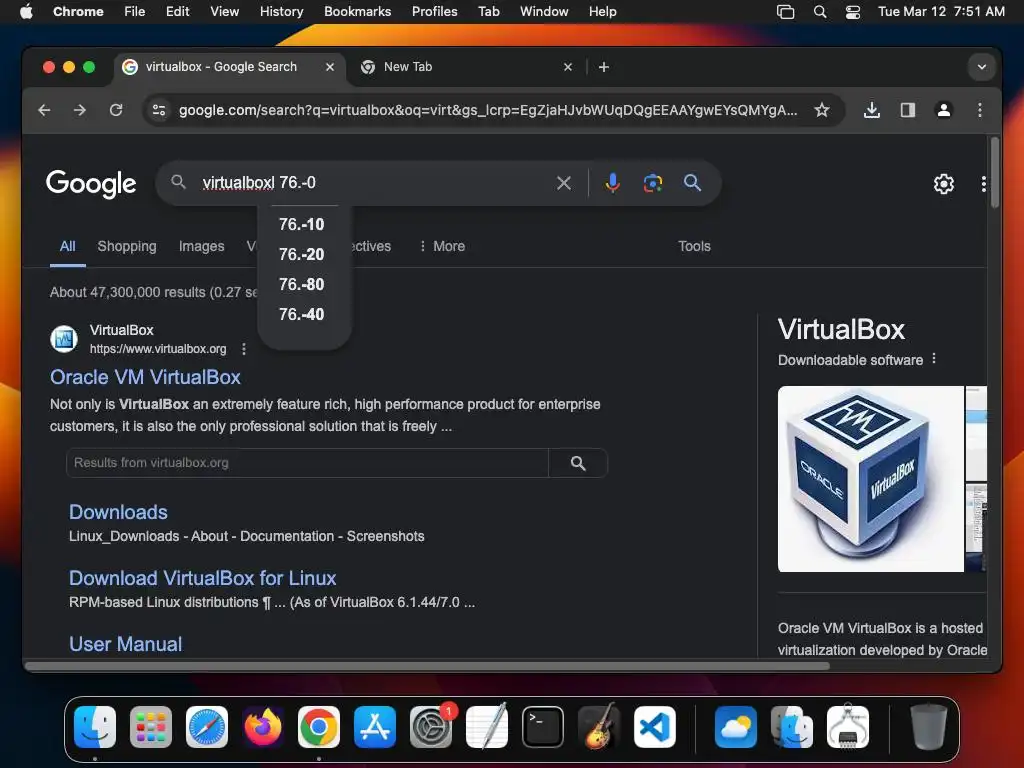
Task: Open Chrome downloads icon
Action: (871, 110)
